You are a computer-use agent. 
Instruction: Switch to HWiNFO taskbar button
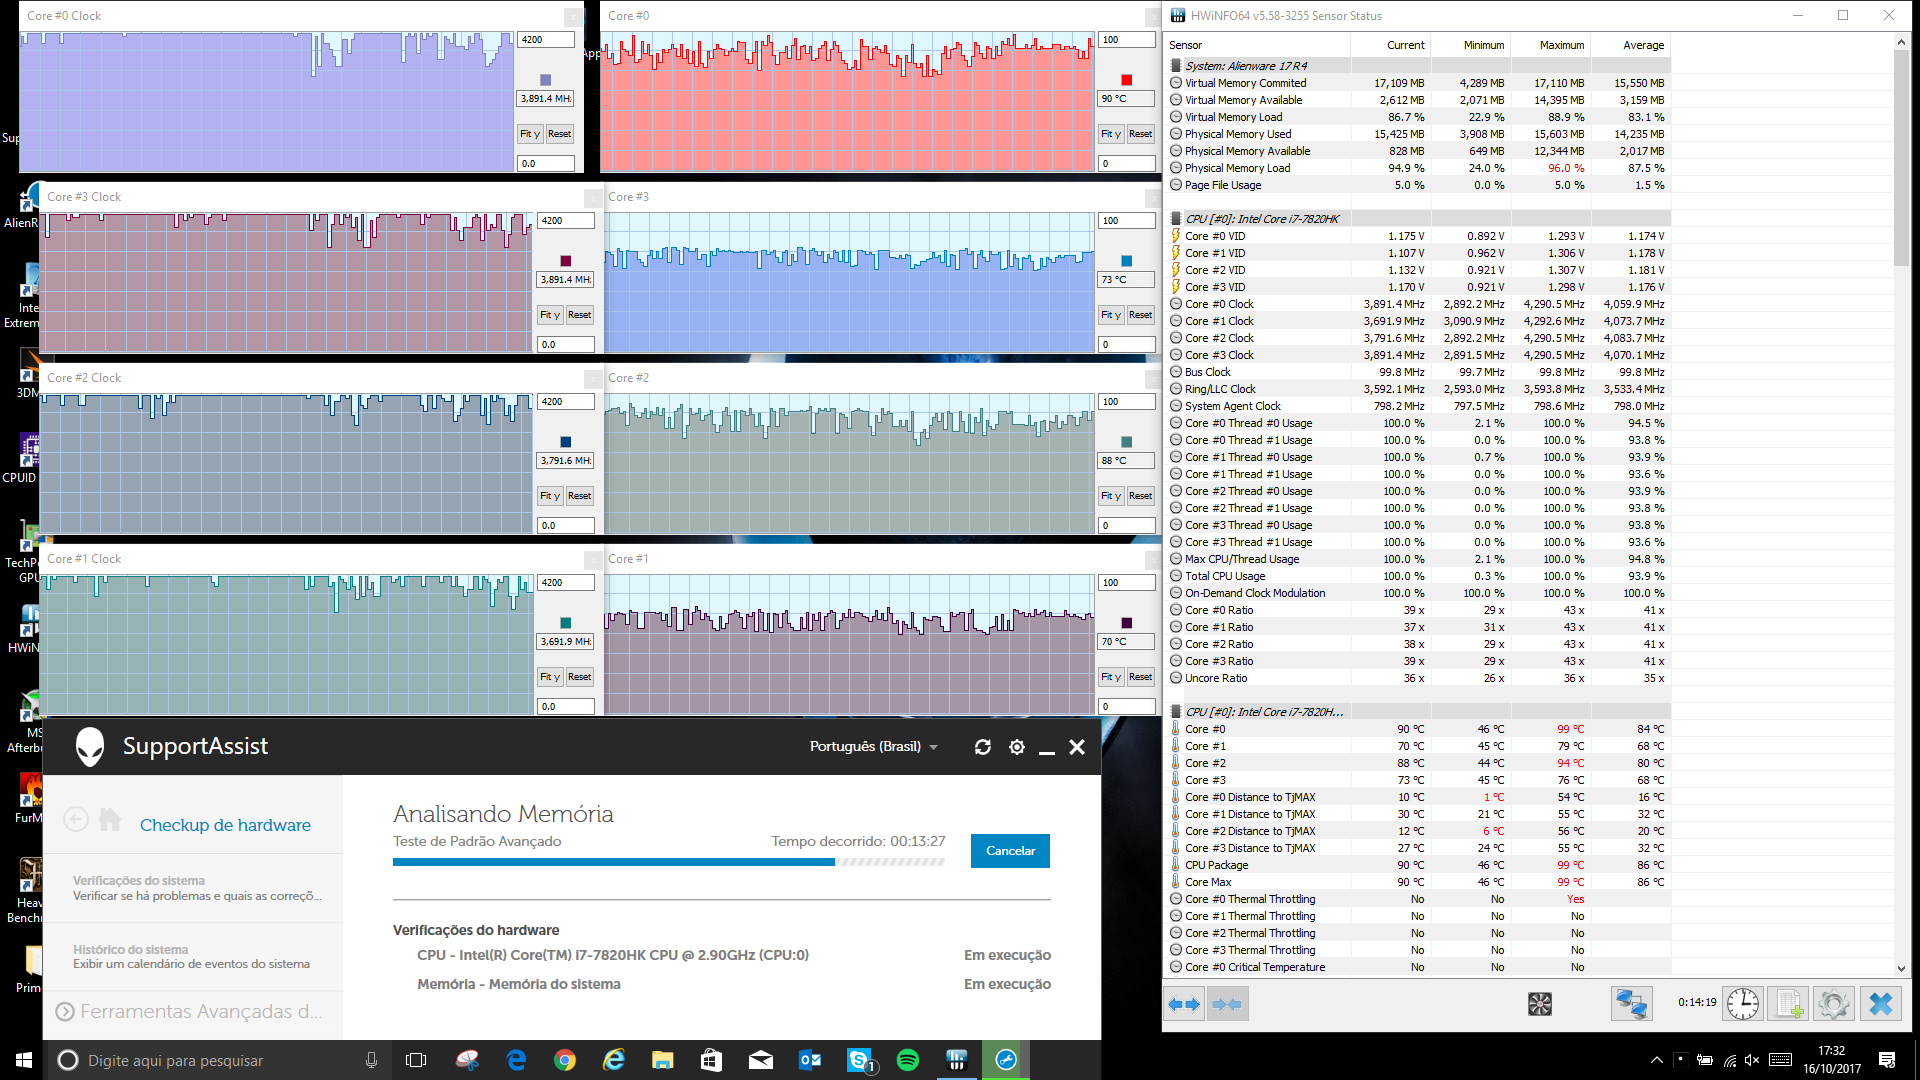957,1060
